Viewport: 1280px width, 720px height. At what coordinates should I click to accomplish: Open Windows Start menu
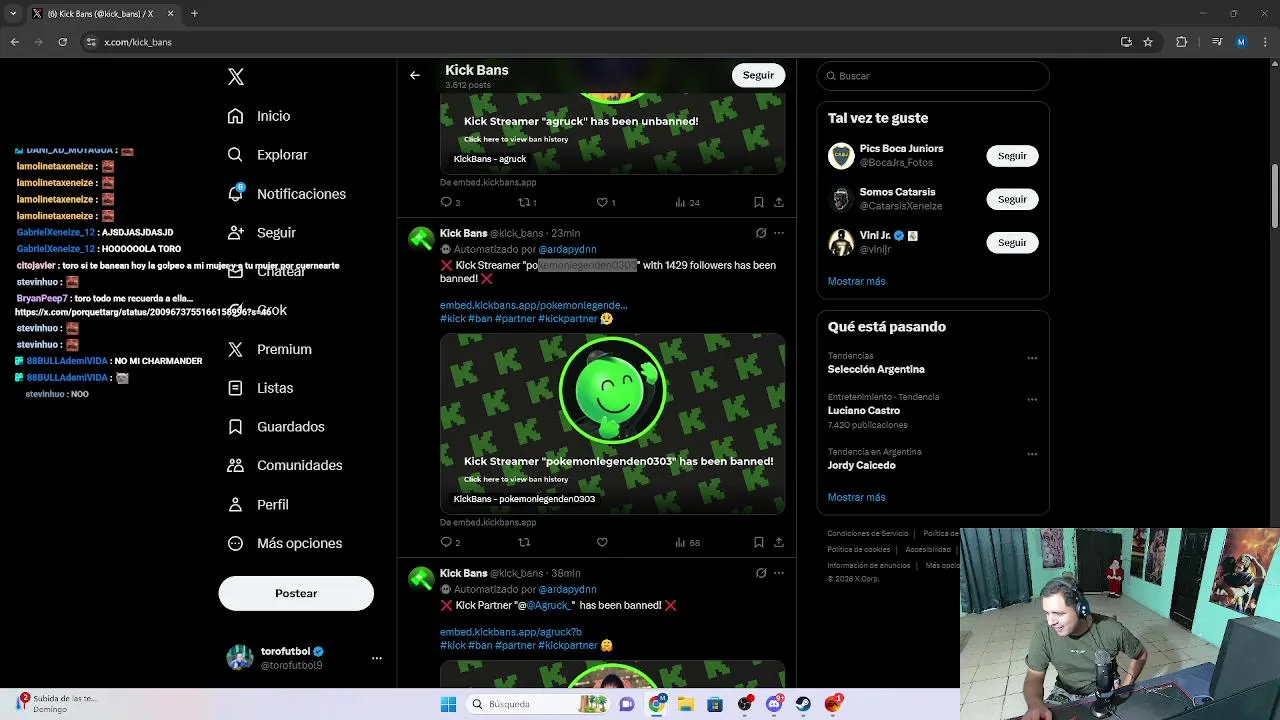click(x=448, y=704)
